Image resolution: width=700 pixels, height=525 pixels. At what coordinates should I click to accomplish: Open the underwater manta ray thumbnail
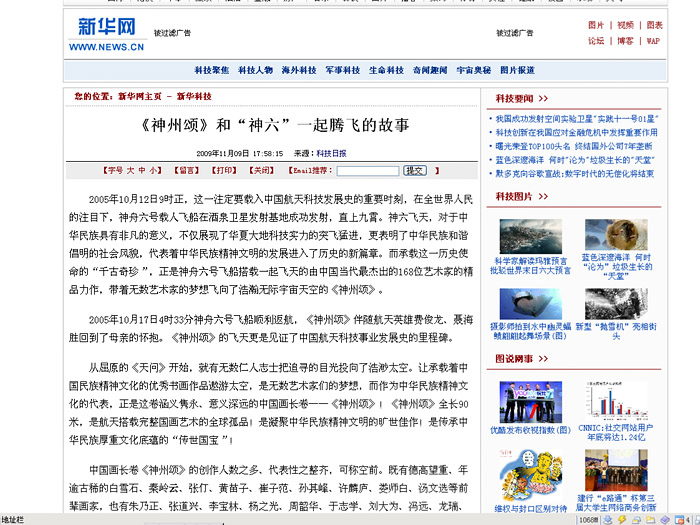pyautogui.click(x=531, y=304)
